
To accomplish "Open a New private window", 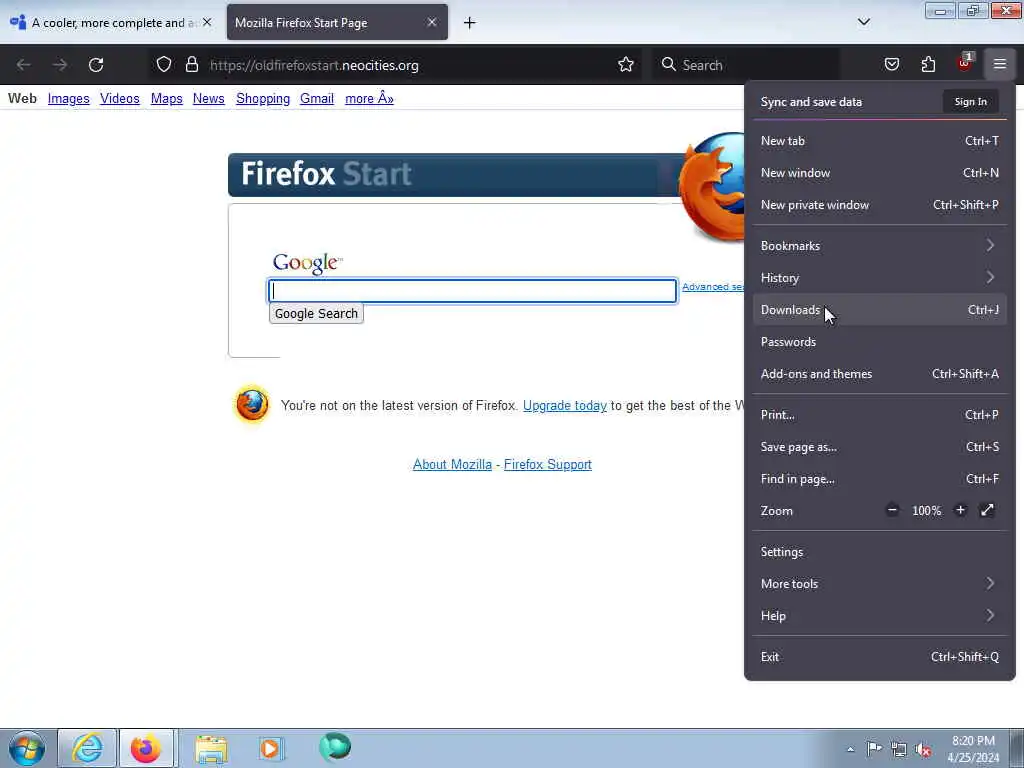I will (x=880, y=204).
